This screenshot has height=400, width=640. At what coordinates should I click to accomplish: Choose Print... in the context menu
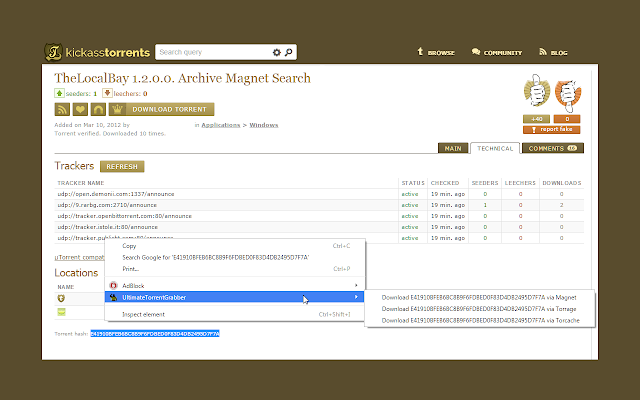click(x=235, y=269)
